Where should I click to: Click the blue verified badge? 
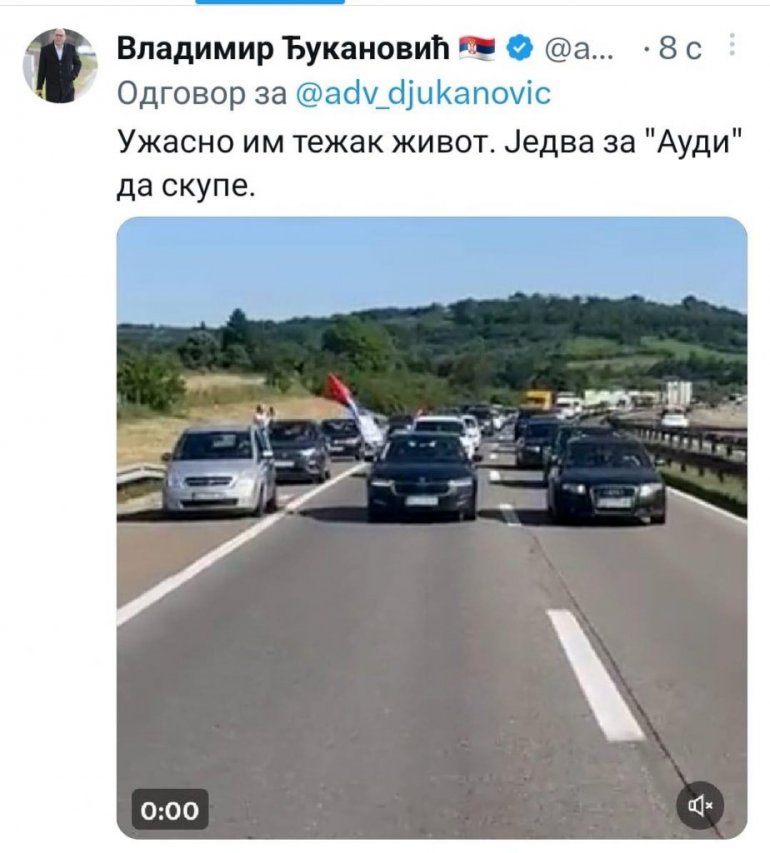pyautogui.click(x=520, y=48)
